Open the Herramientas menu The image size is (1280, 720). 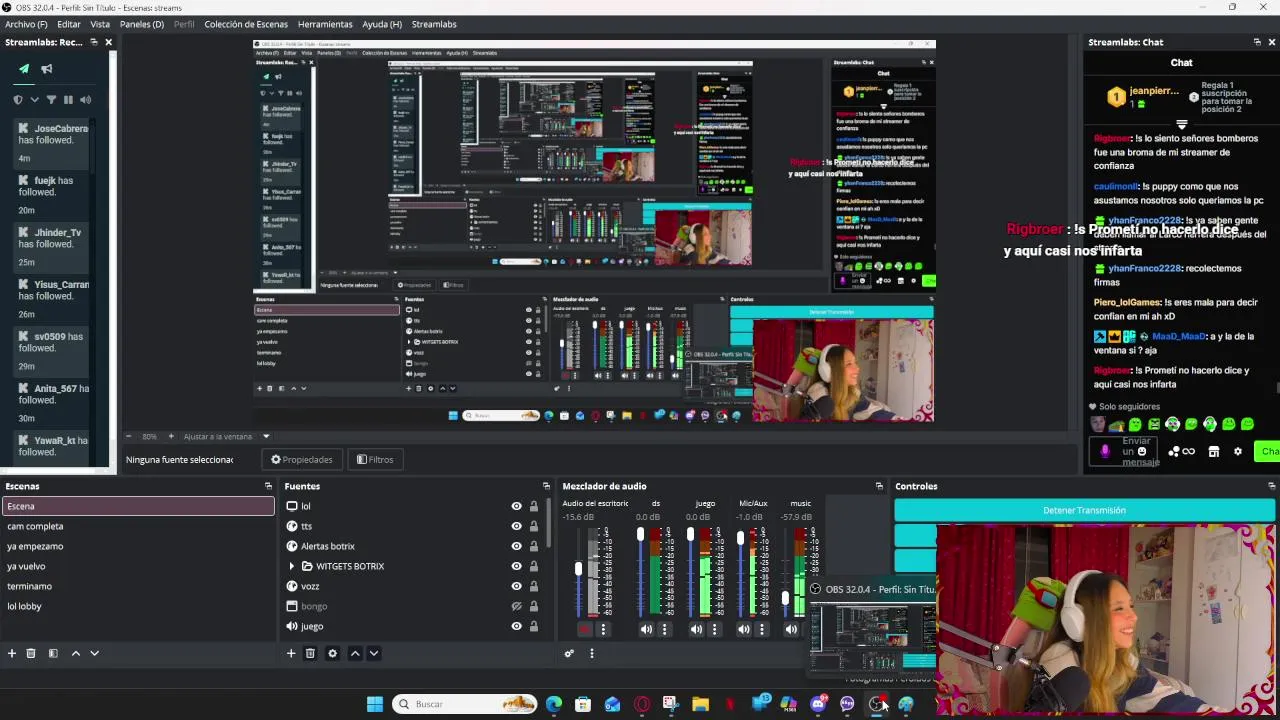325,24
